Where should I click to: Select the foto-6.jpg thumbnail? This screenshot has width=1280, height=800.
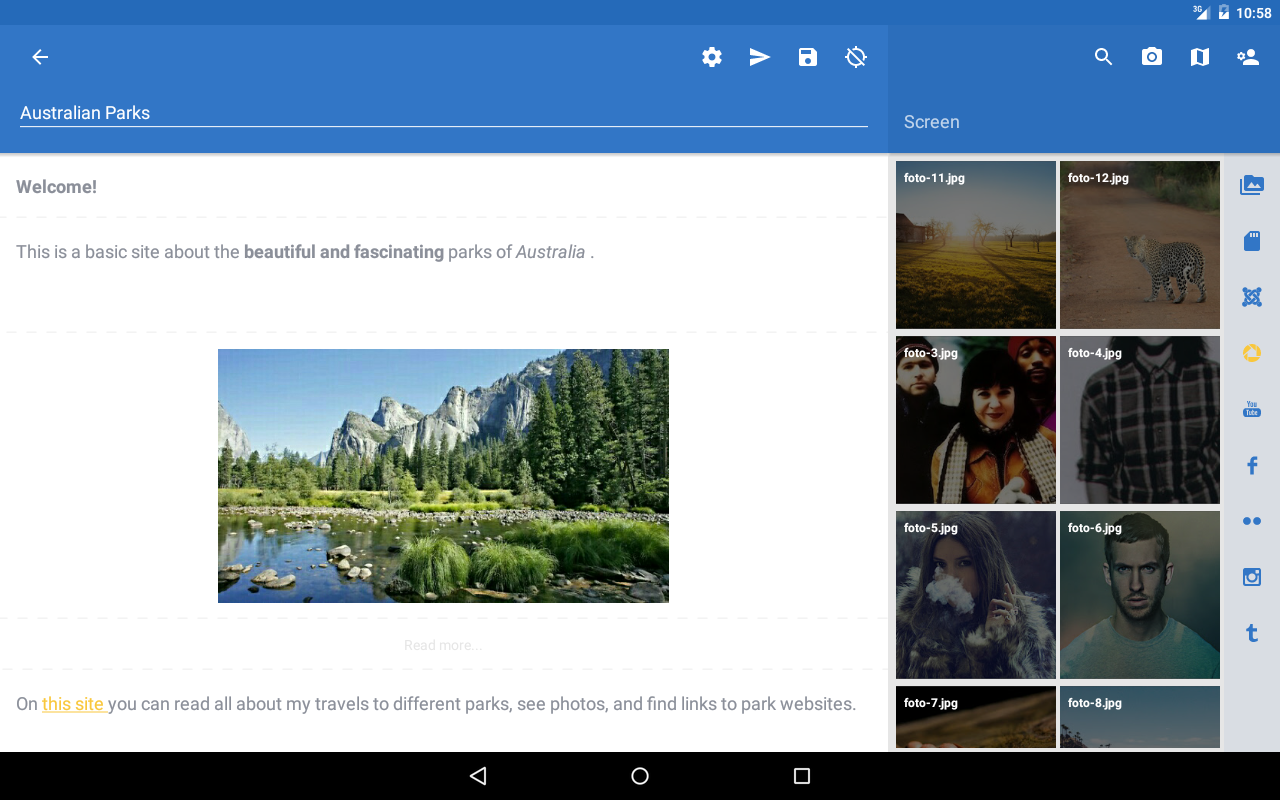tap(1140, 595)
